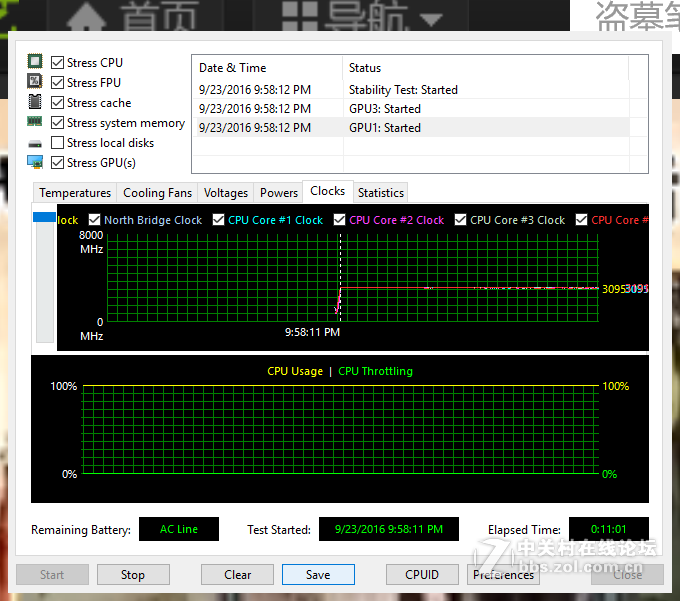Stop the stability test
Viewport: 680px width, 601px height.
133,575
